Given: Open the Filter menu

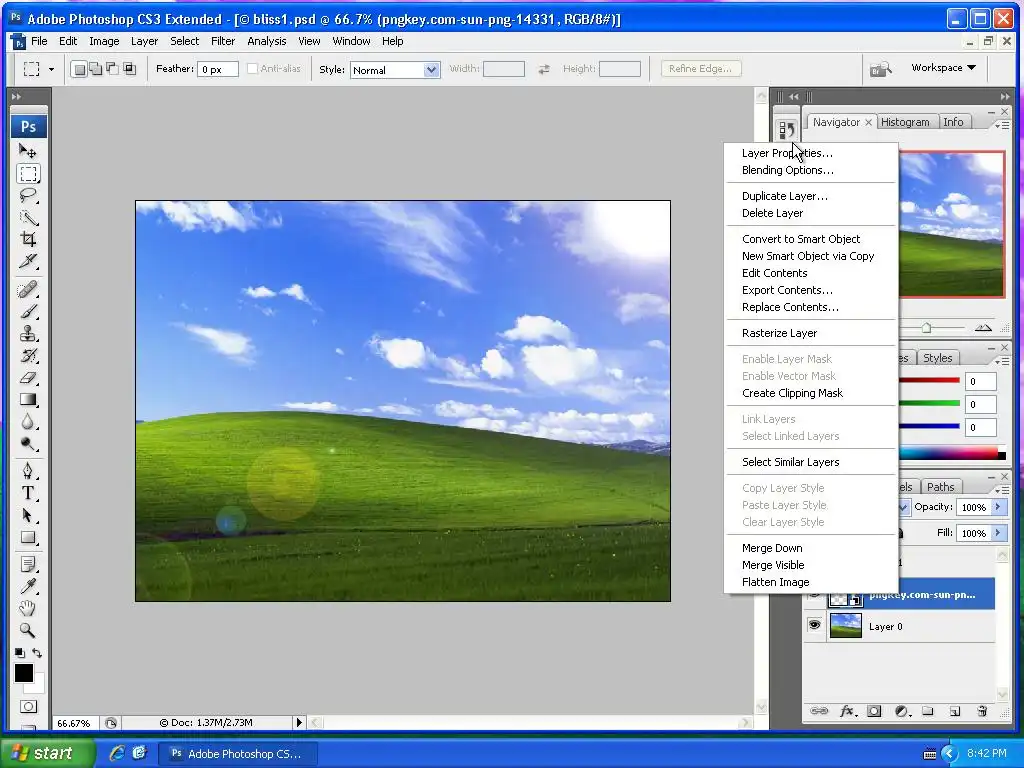Looking at the screenshot, I should 223,41.
